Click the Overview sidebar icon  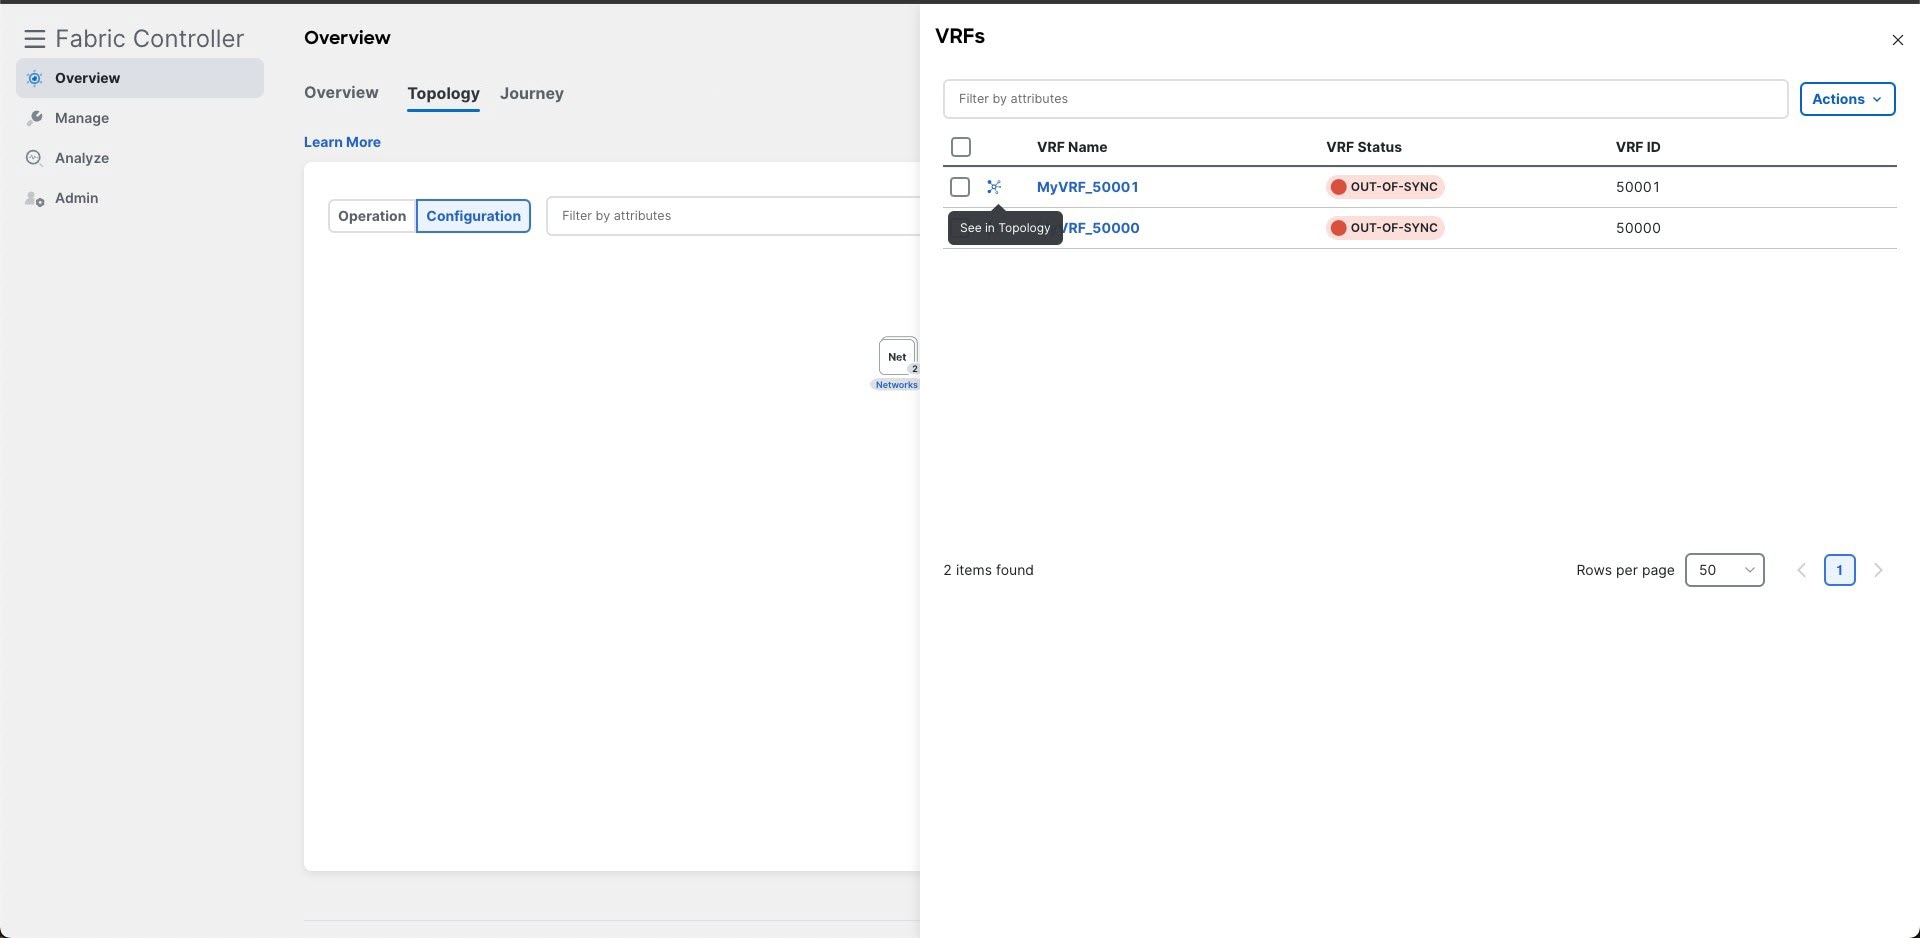click(34, 78)
